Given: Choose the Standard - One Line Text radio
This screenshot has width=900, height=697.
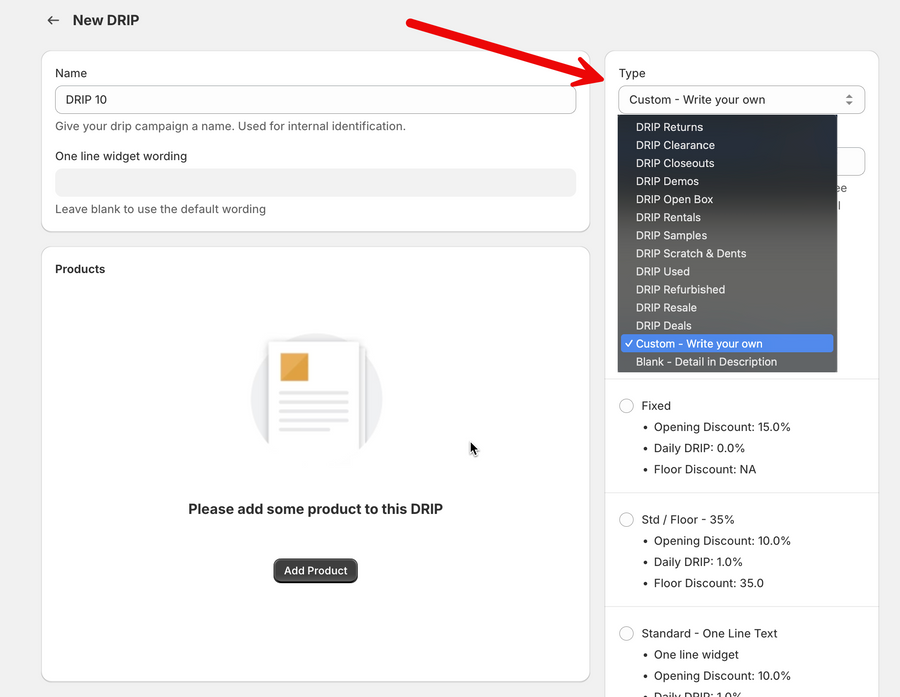Looking at the screenshot, I should click(x=626, y=634).
